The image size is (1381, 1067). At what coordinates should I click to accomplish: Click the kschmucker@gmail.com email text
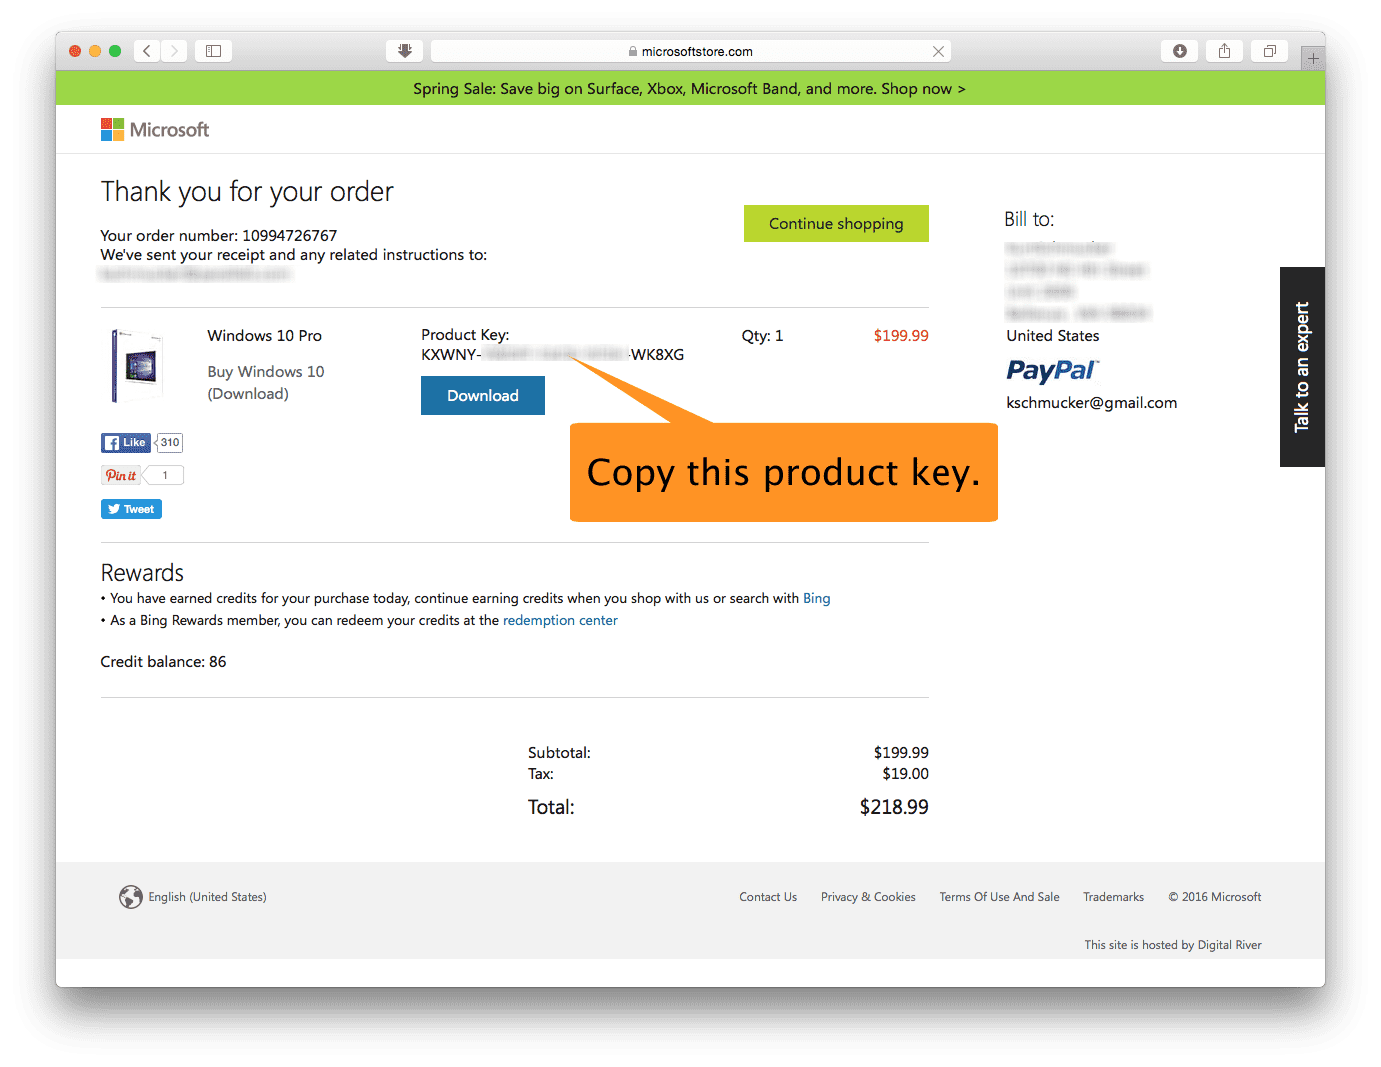[x=1092, y=403]
